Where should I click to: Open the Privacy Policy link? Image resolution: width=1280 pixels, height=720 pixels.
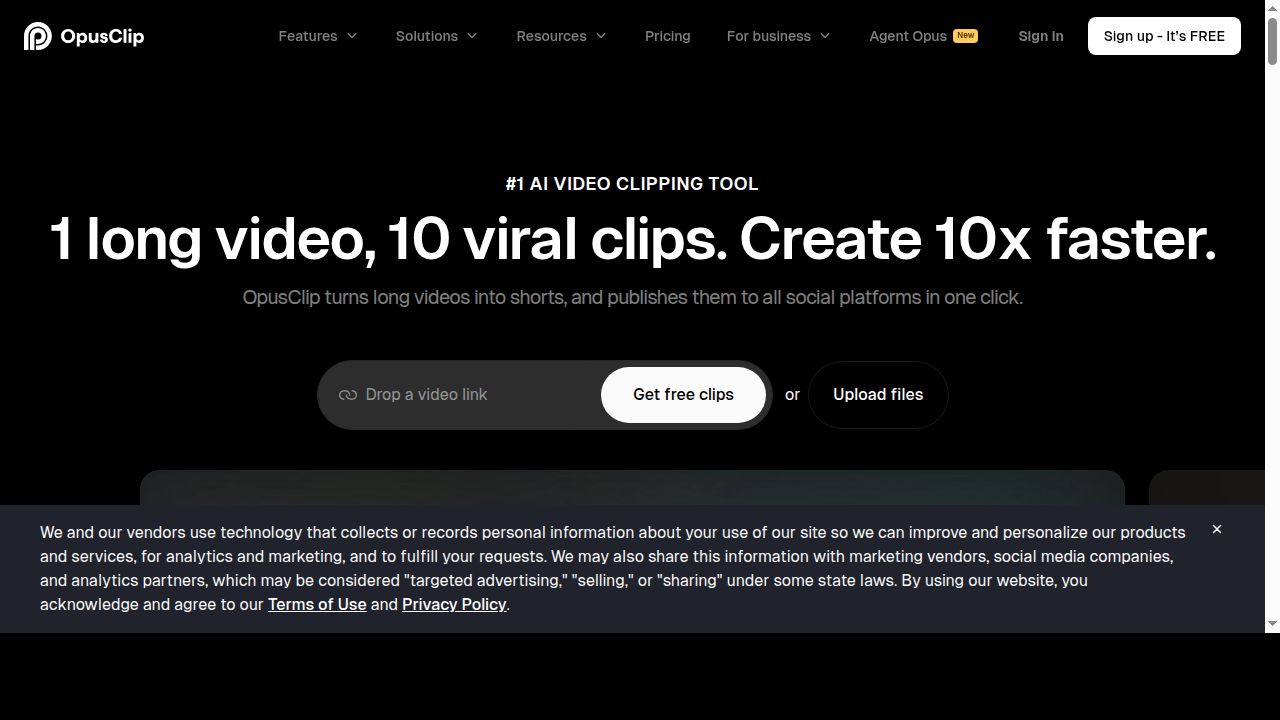pos(454,604)
